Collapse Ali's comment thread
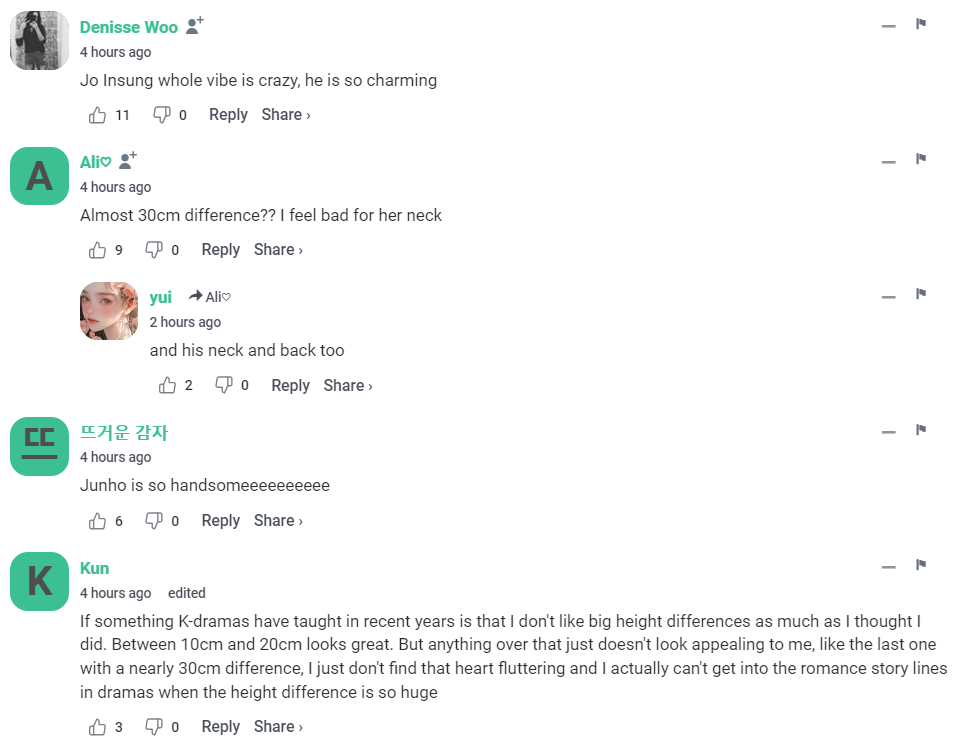The width and height of the screenshot is (961, 744). click(x=888, y=162)
